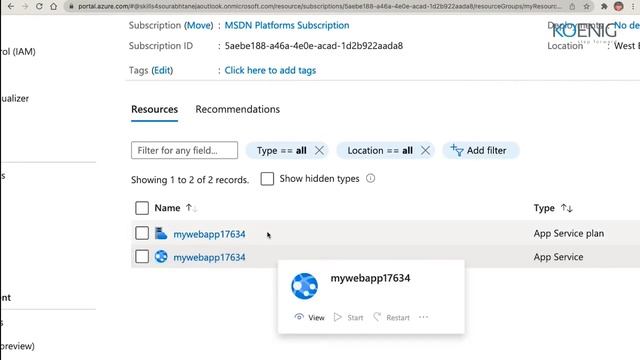Open the MSDN Platforms Subscription link

[x=287, y=25]
